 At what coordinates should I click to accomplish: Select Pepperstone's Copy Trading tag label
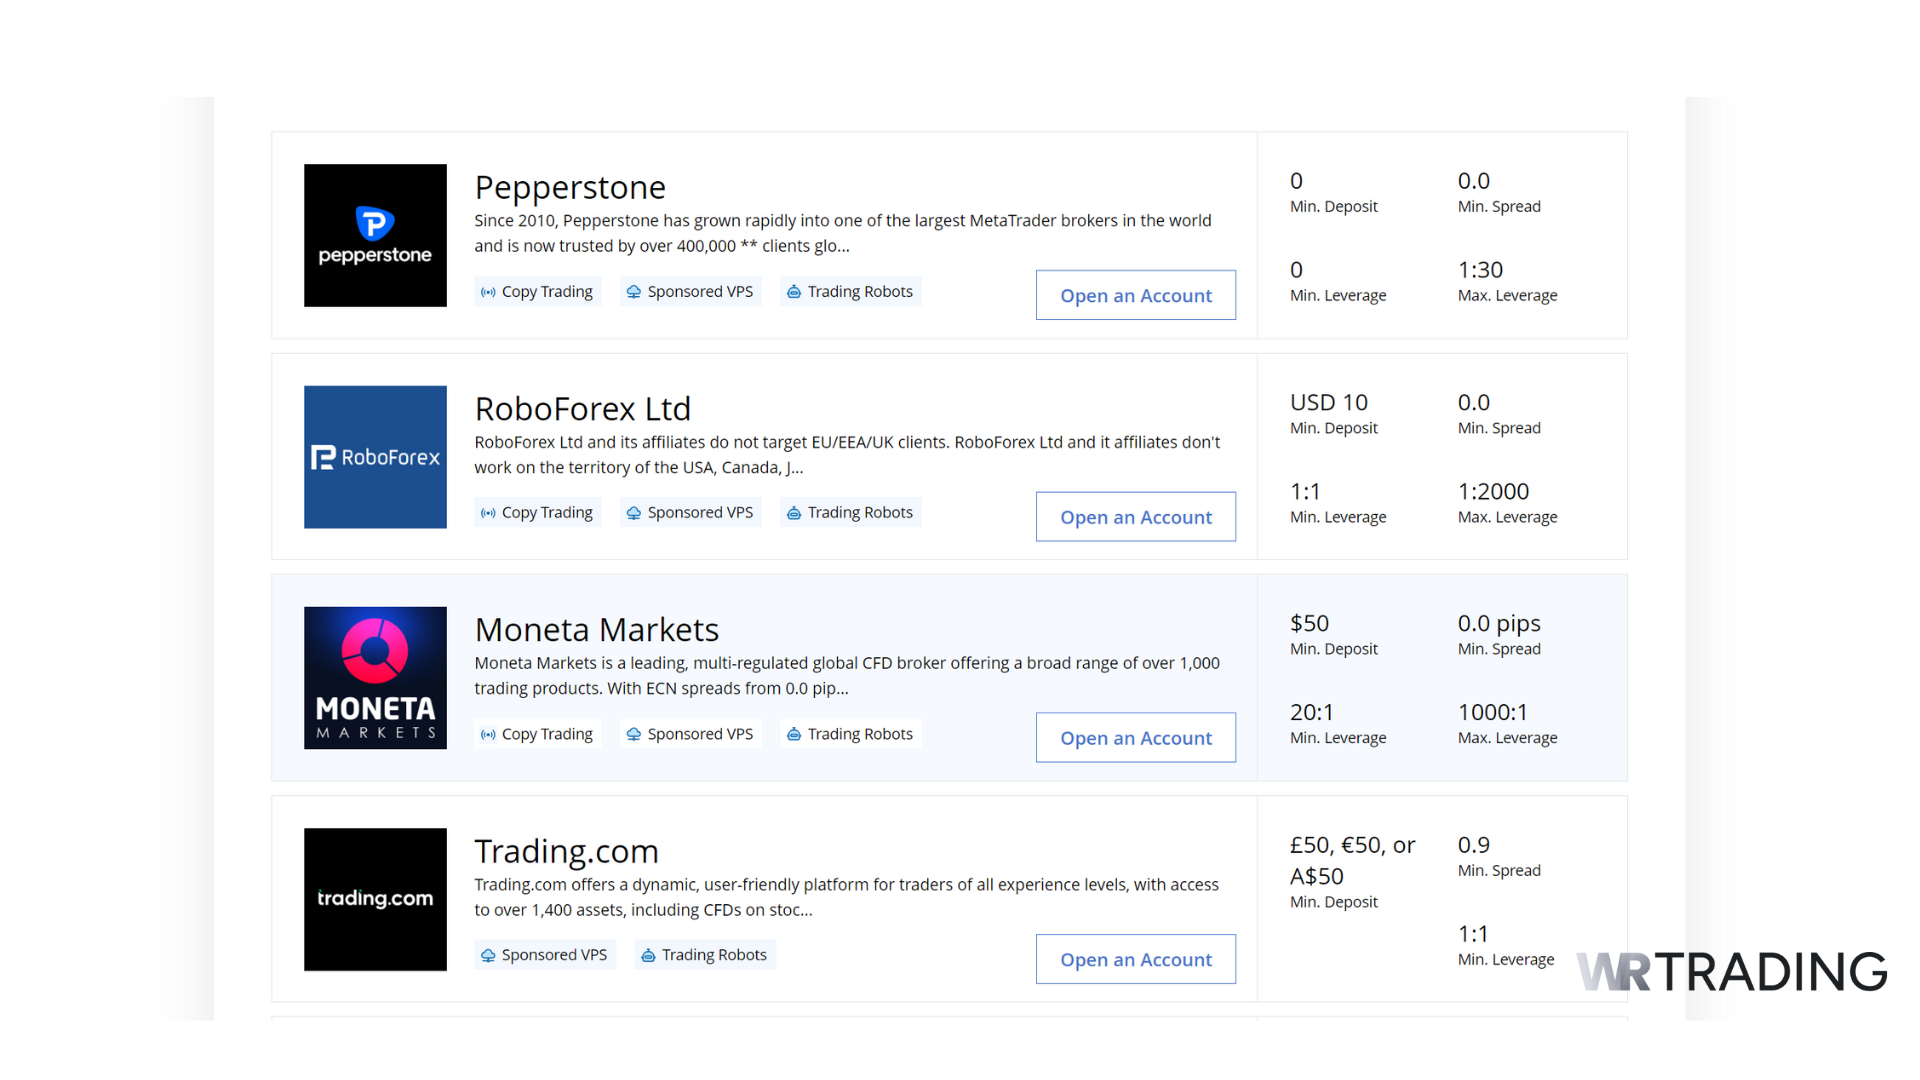[547, 291]
